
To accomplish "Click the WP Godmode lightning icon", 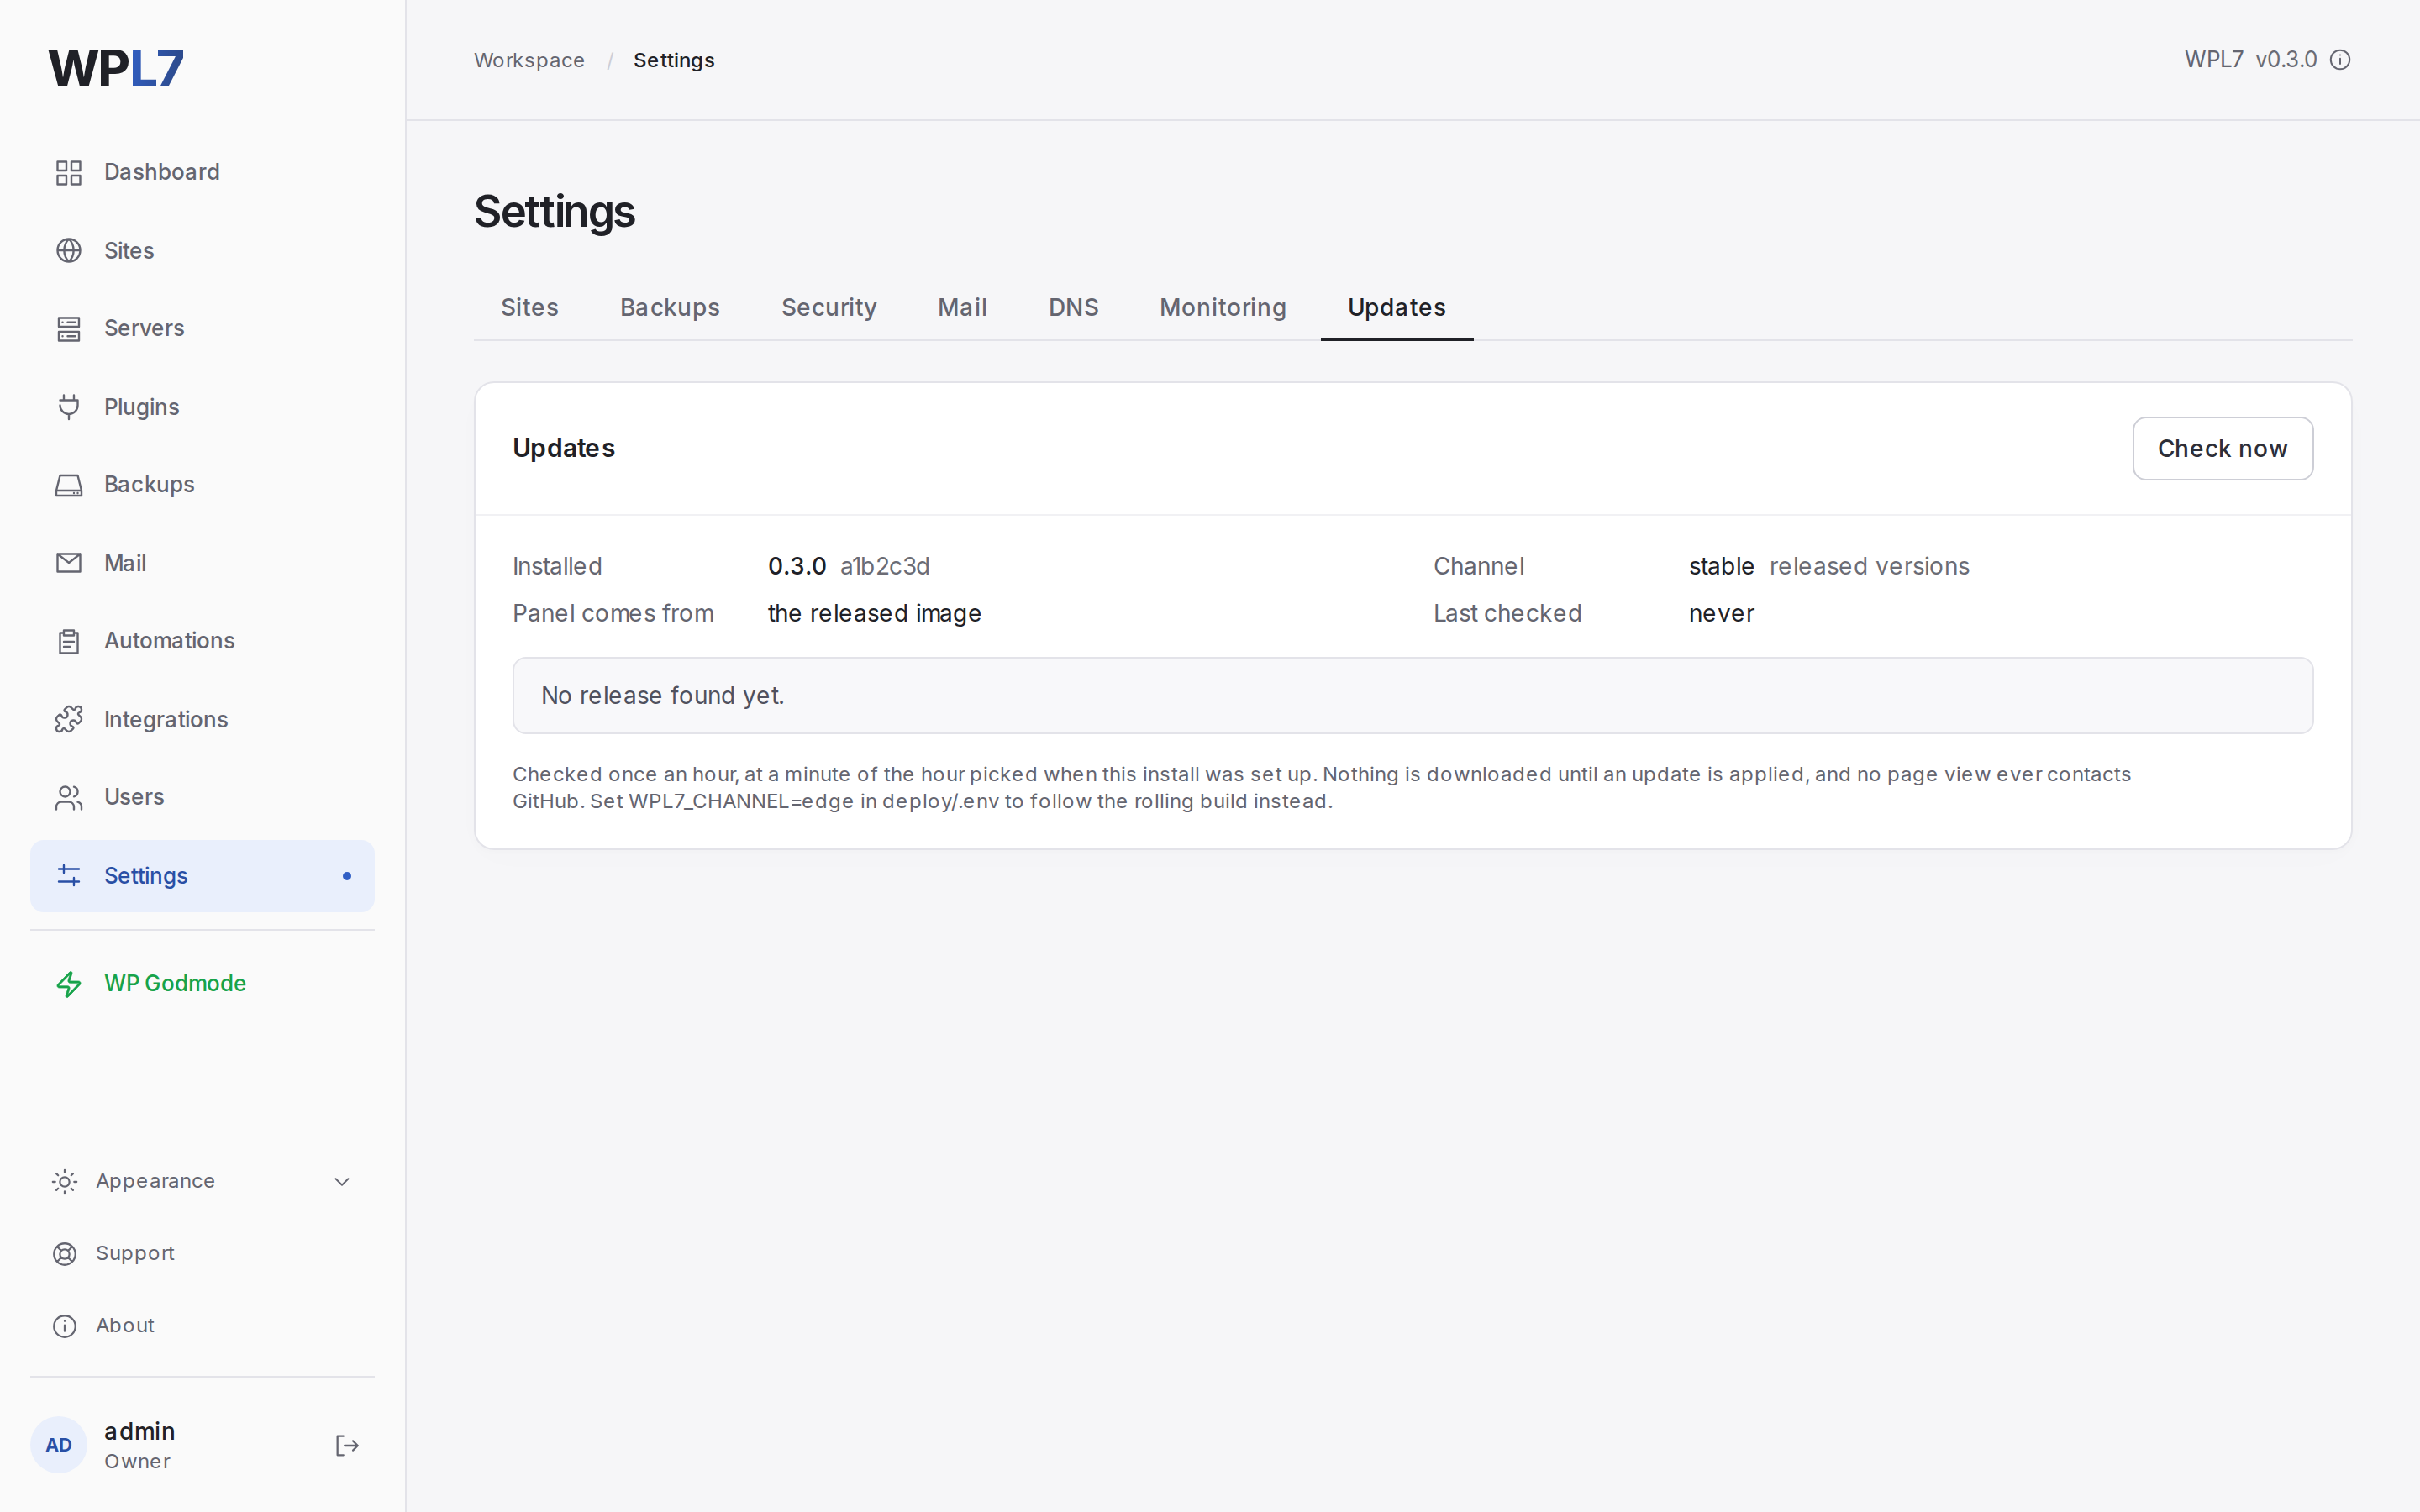I will click(x=68, y=984).
